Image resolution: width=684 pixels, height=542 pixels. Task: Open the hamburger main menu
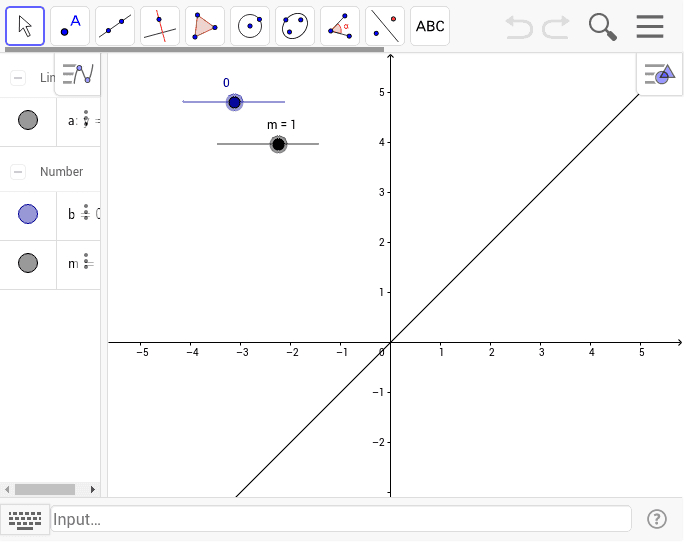coord(650,27)
